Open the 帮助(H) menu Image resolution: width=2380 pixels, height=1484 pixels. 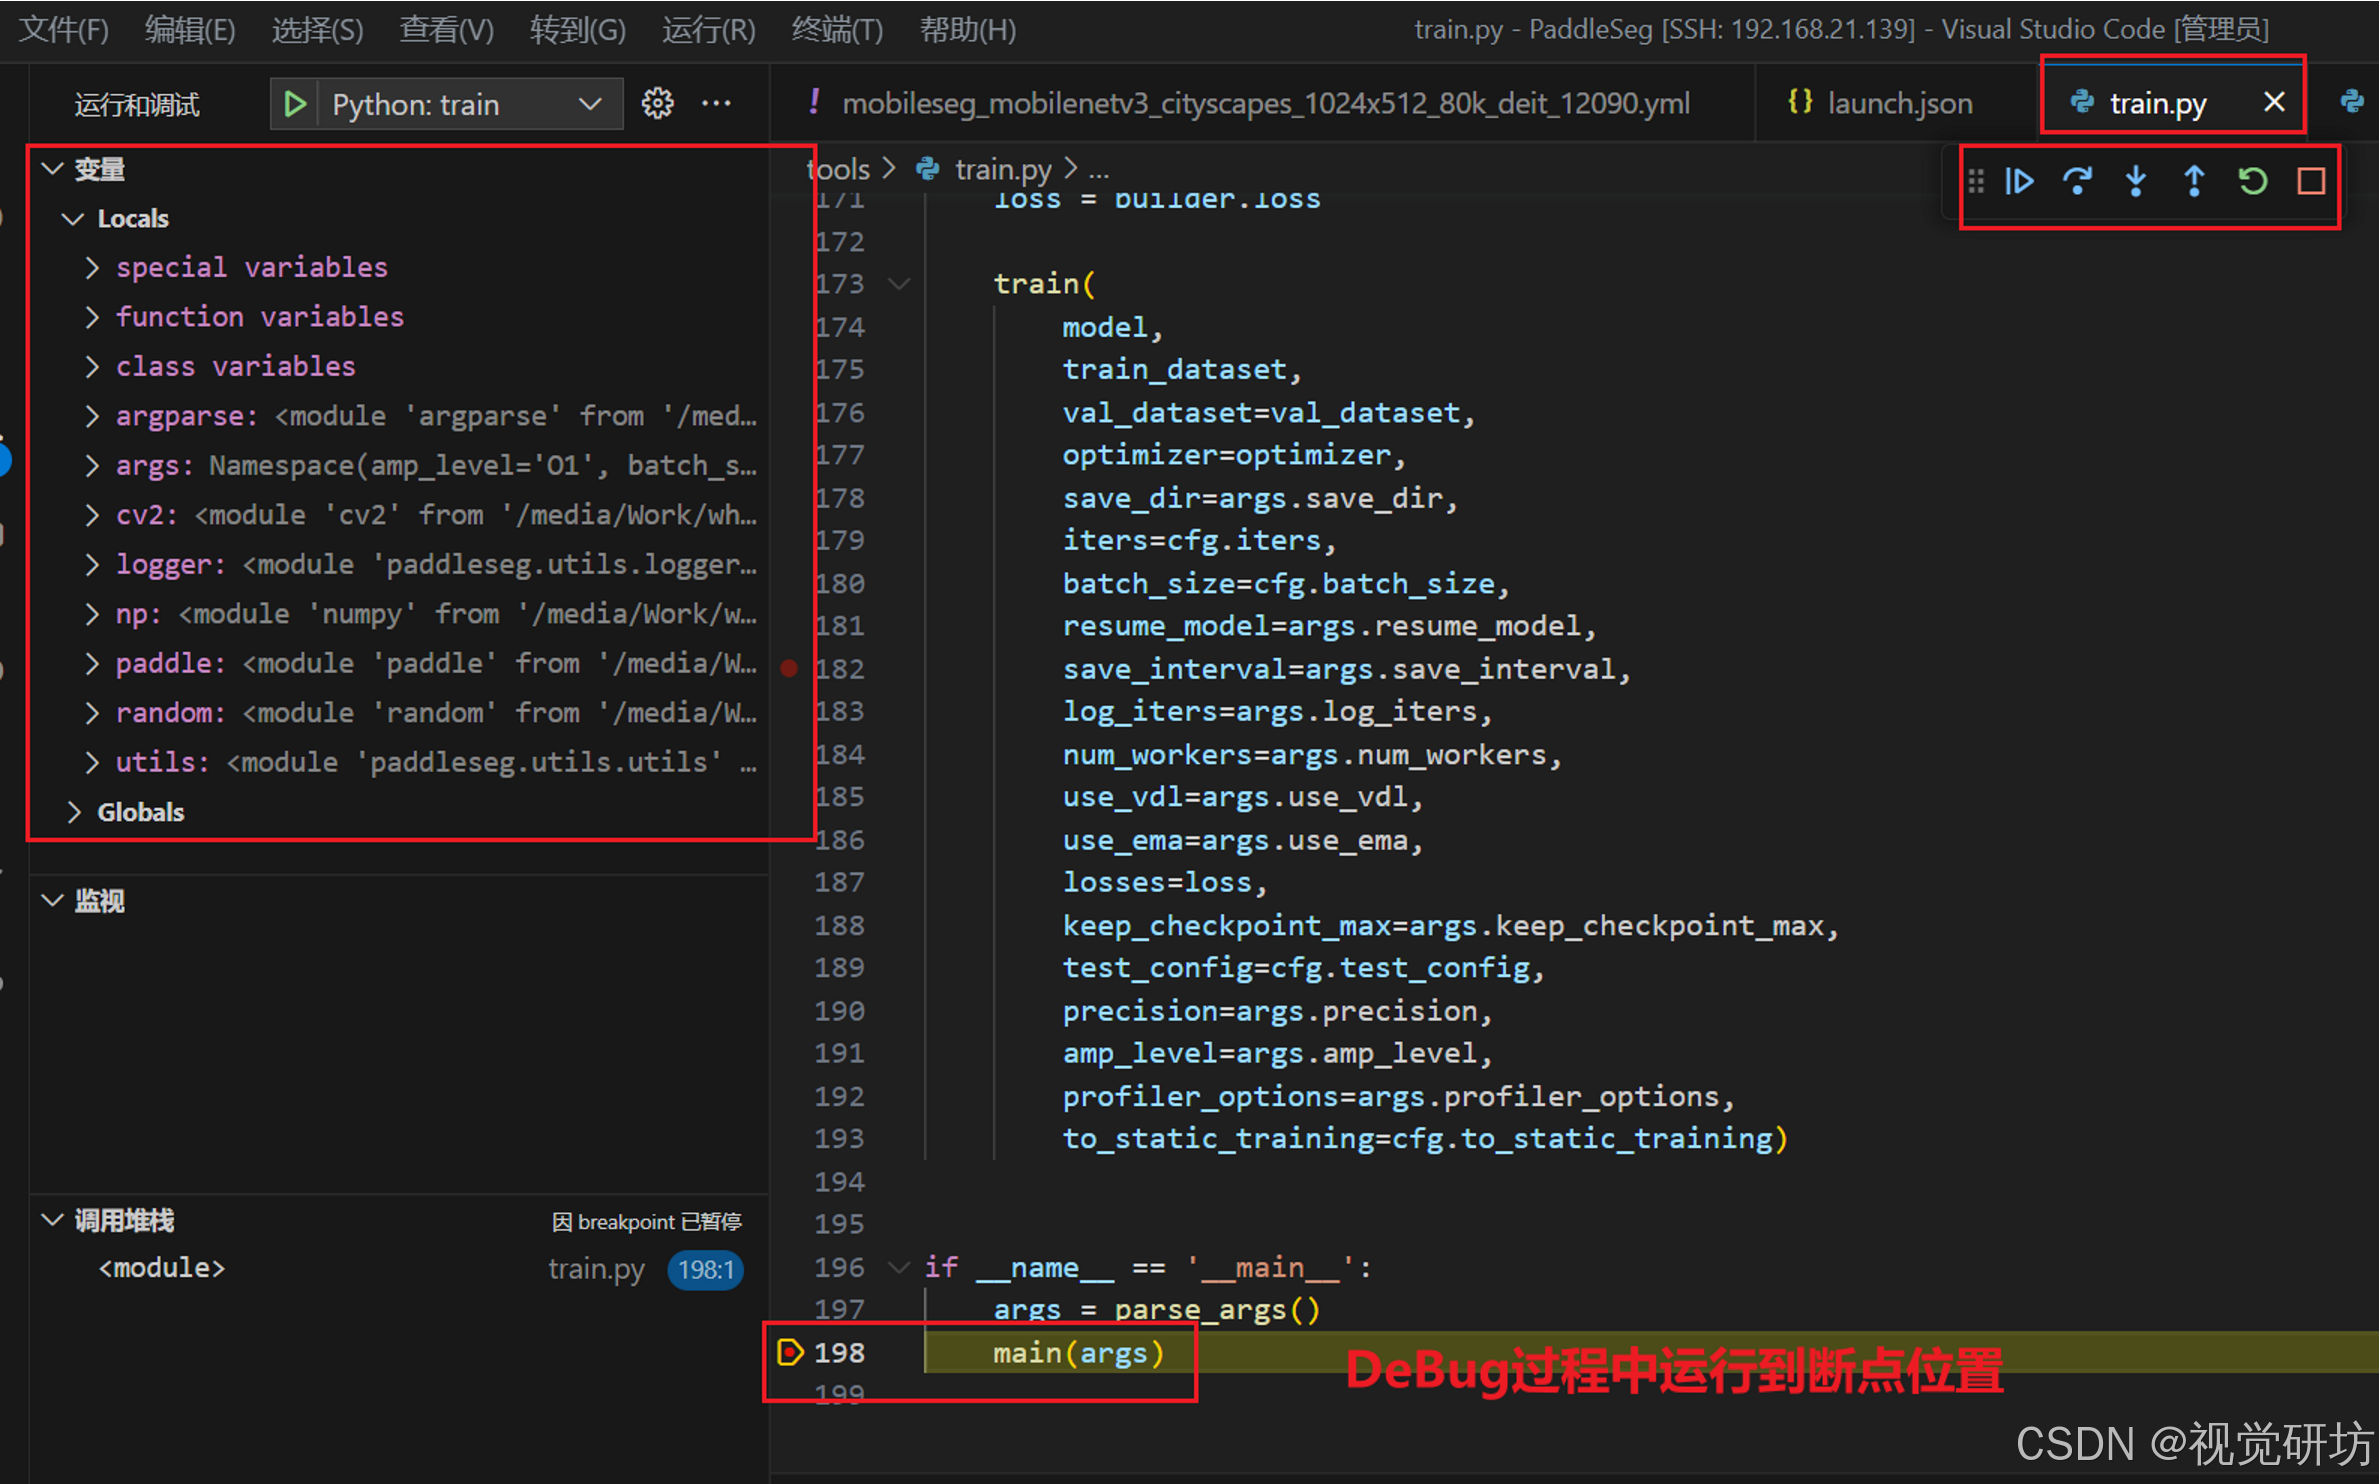pos(968,29)
